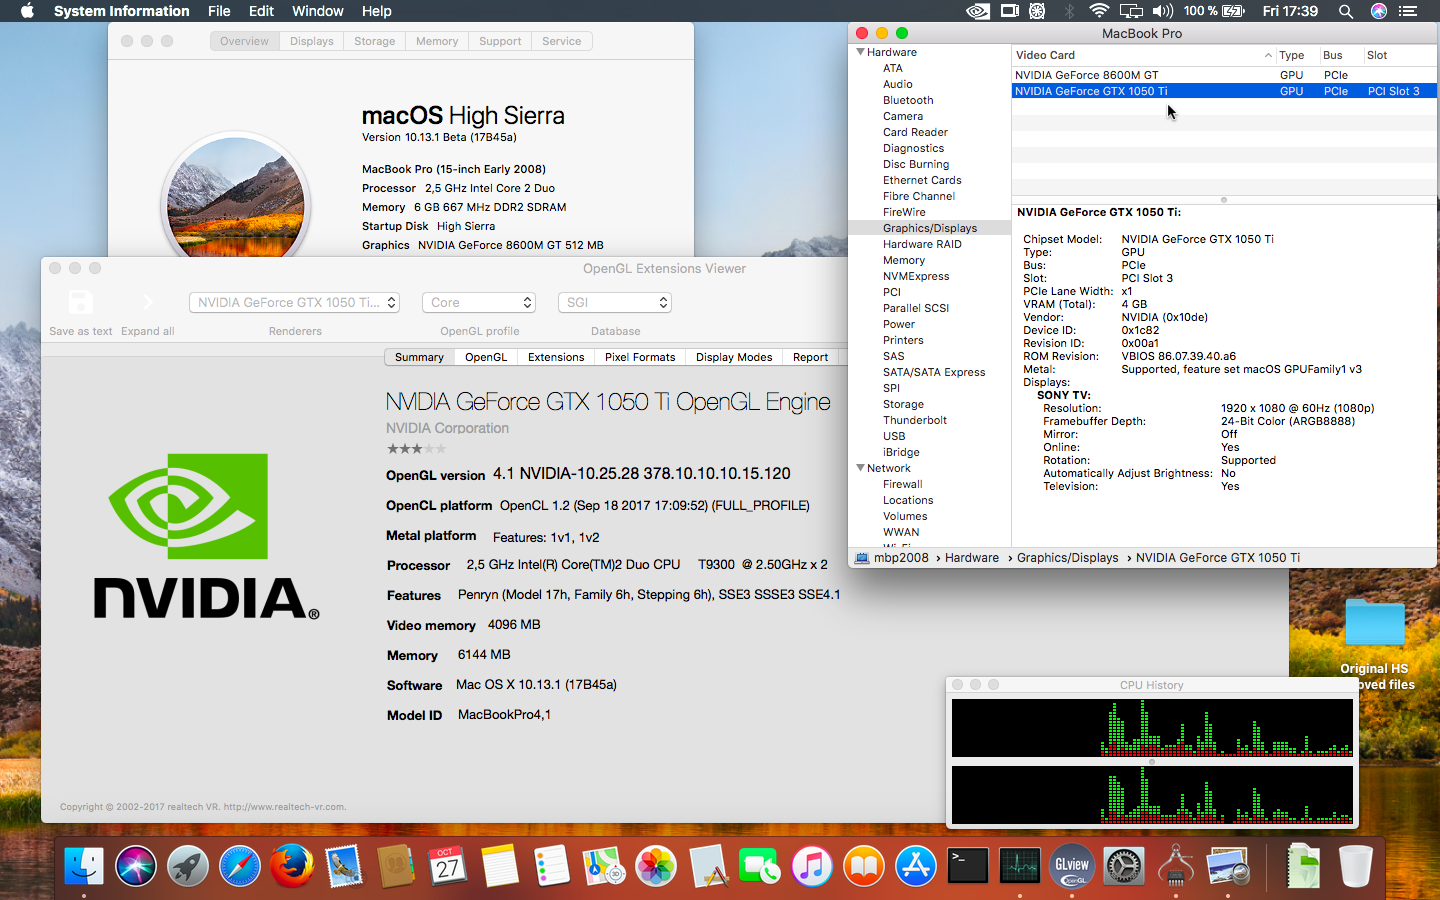Open Maps from the Dock
This screenshot has height=900, width=1440.
point(604,866)
